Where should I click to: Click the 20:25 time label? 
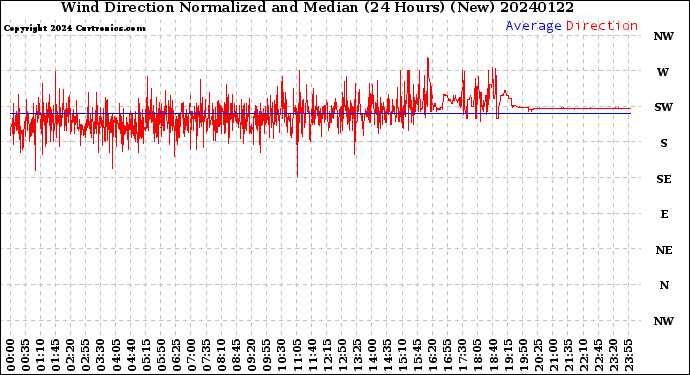tap(538, 355)
